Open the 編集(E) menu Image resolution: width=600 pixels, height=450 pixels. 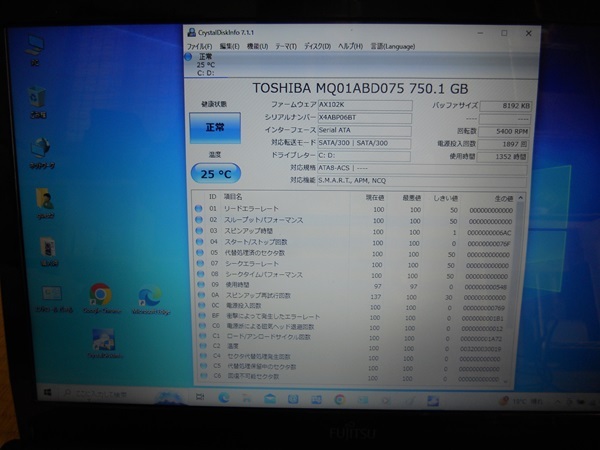tap(230, 46)
